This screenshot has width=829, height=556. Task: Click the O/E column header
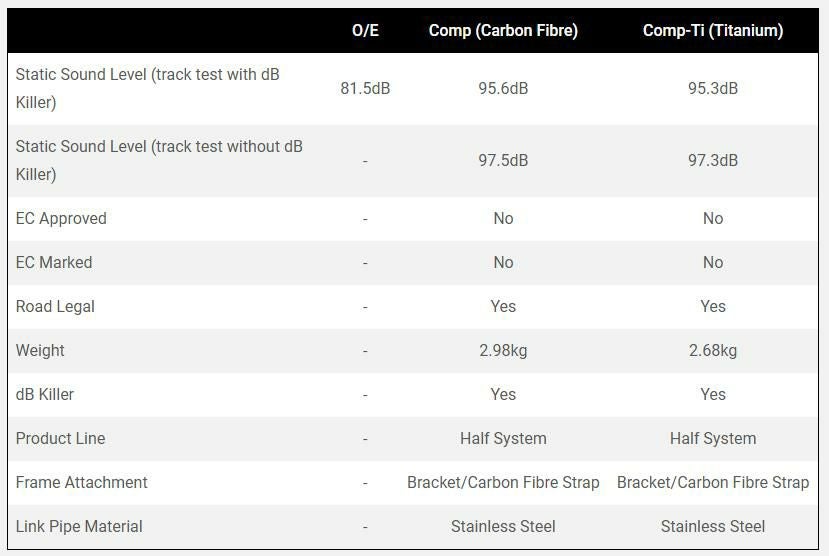365,30
